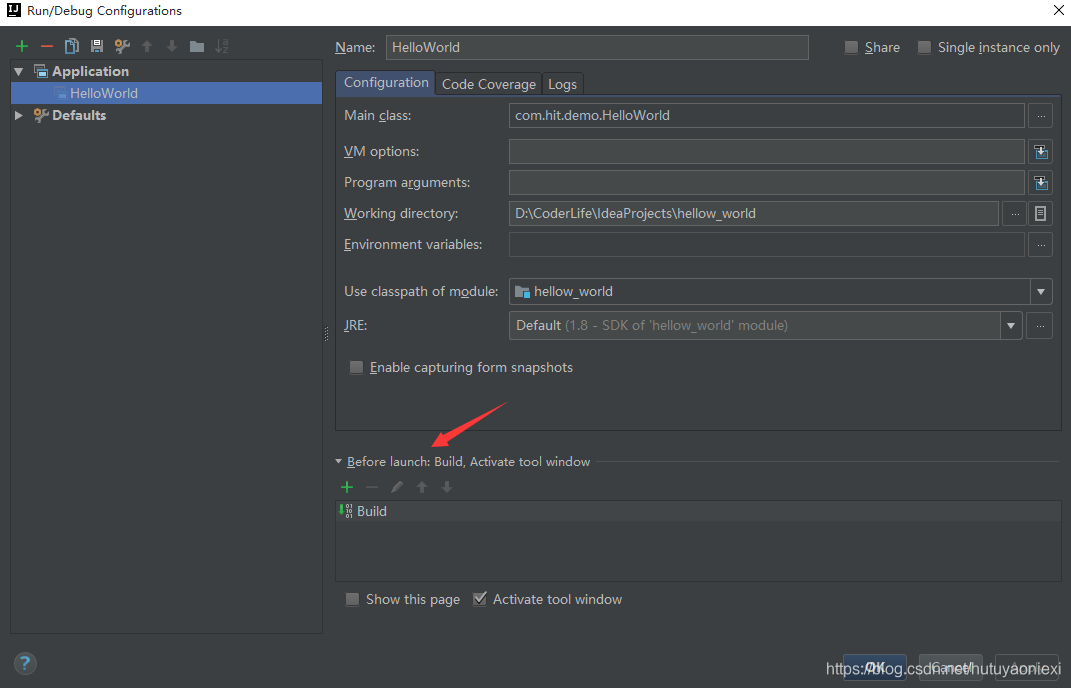The width and height of the screenshot is (1071, 688).
Task: Move configuration down in left toolbar
Action: 172,46
